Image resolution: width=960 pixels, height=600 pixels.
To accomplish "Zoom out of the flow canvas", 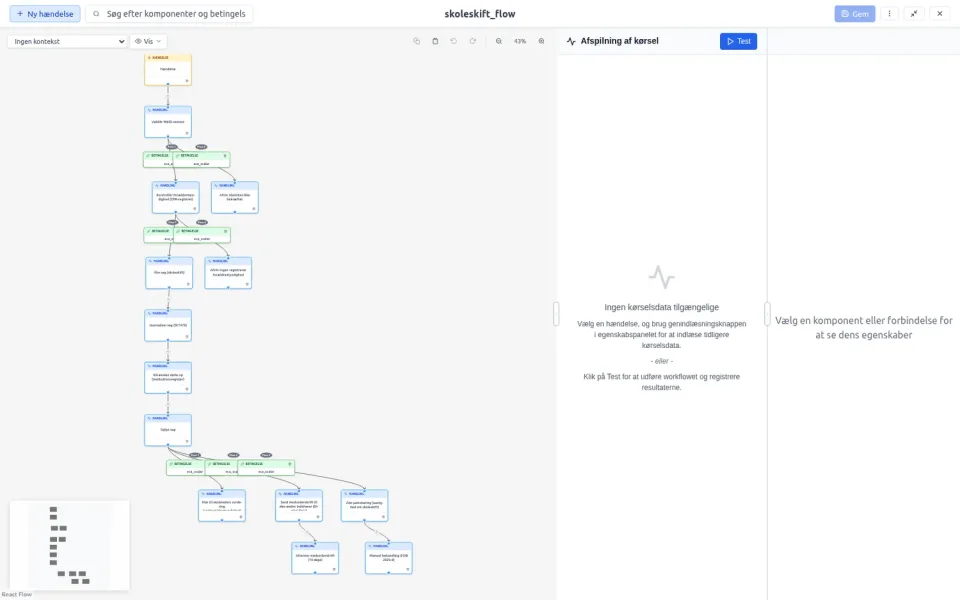I will click(499, 41).
